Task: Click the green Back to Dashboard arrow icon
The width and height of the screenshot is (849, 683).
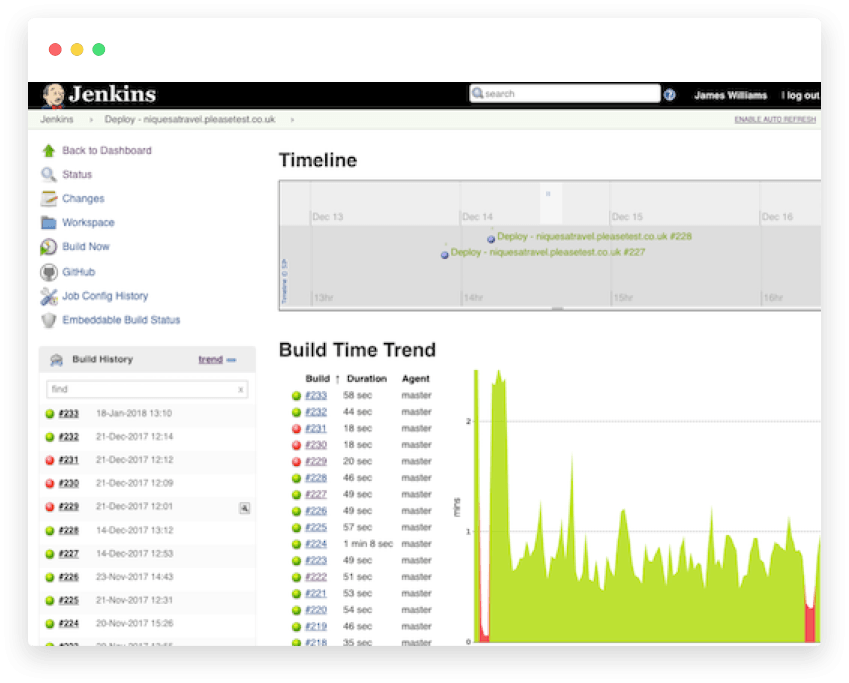Action: 49,151
